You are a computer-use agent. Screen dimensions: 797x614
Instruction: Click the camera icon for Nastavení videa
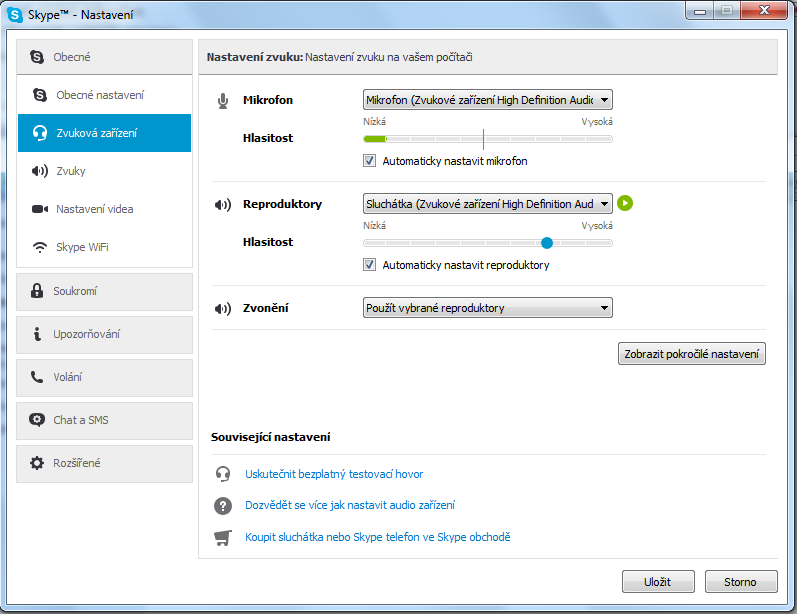point(40,209)
